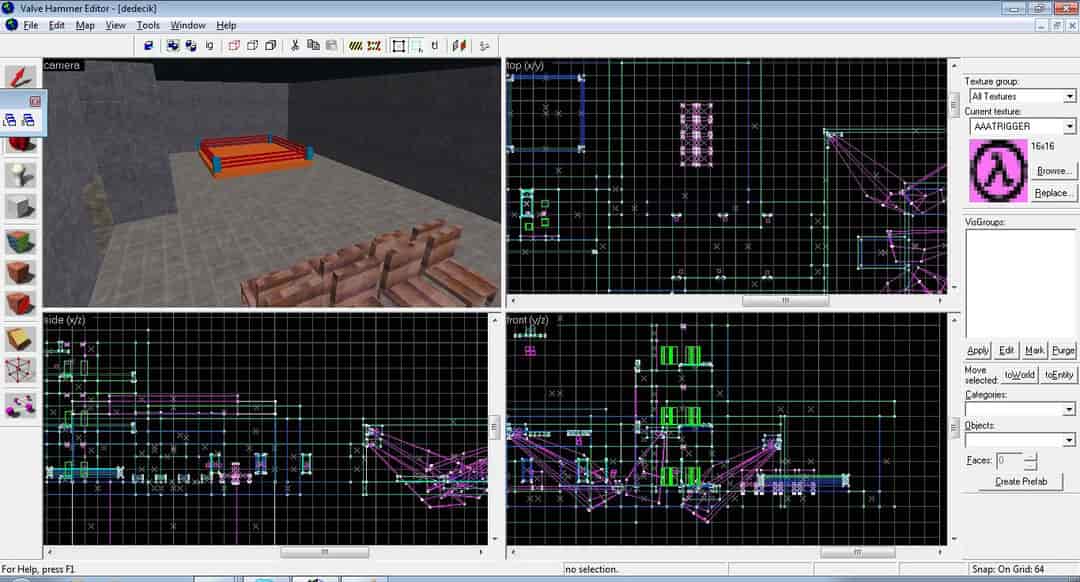
Task: Click the Replace... texture button
Action: click(x=1053, y=193)
